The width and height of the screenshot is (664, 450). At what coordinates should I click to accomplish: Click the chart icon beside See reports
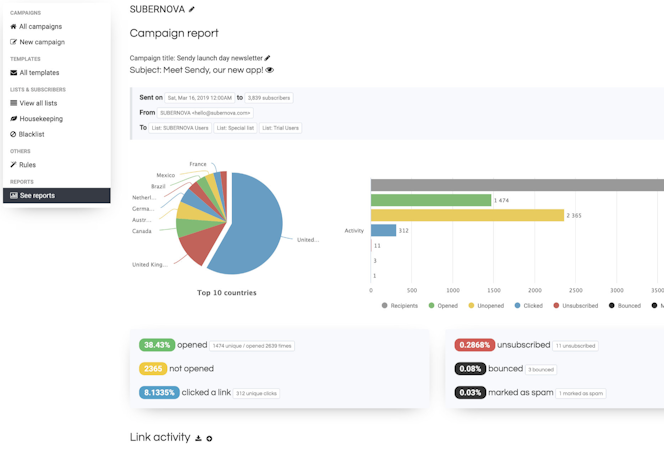[x=14, y=196]
